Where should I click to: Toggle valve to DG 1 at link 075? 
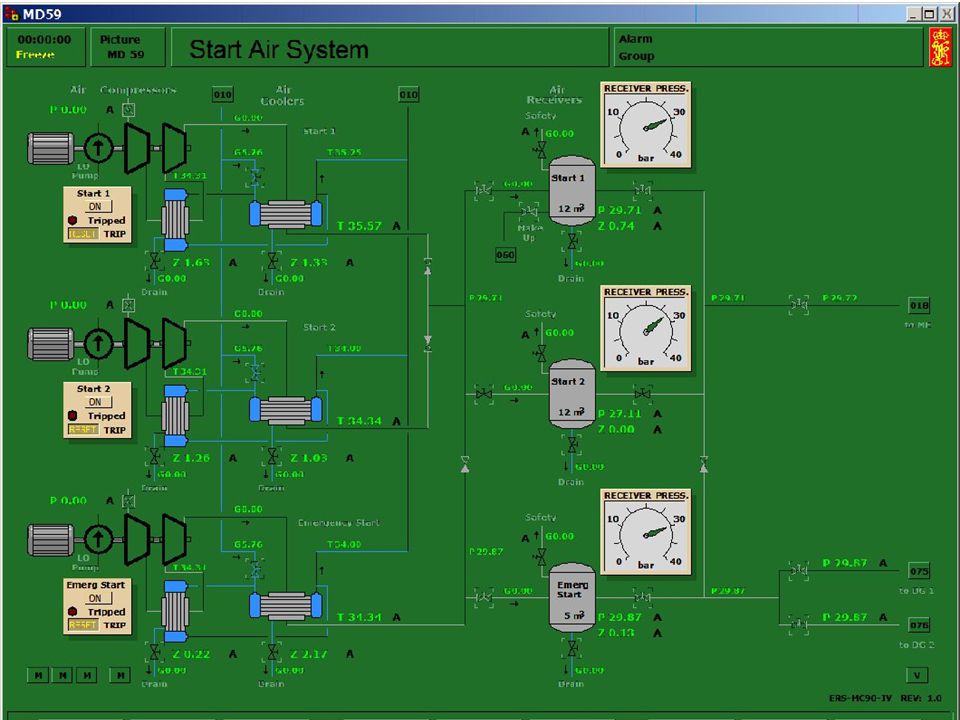pos(799,571)
